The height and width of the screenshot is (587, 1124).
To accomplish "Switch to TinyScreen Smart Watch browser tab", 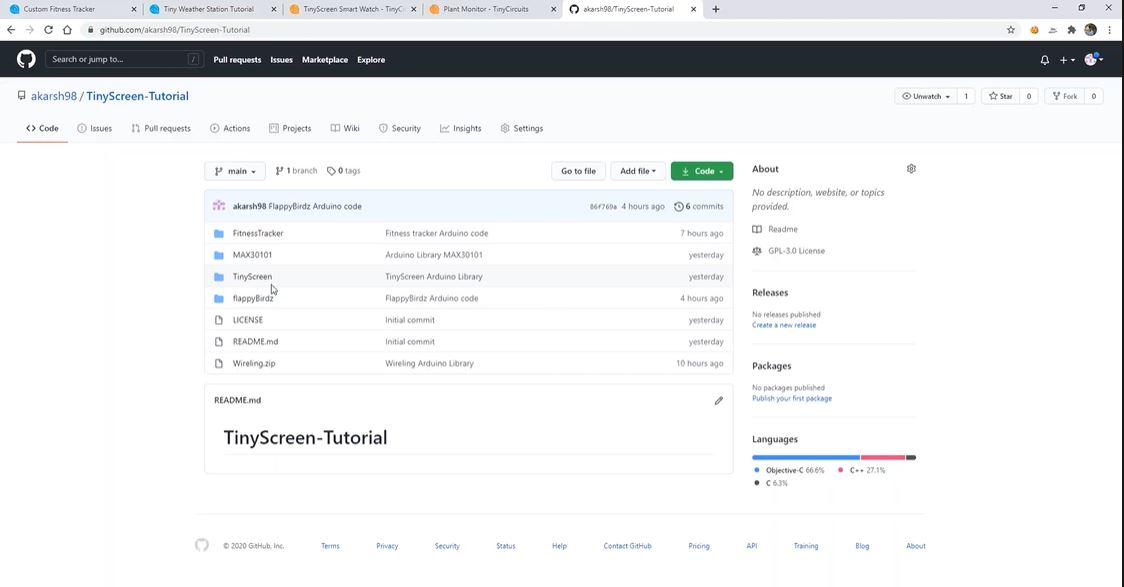I will pyautogui.click(x=353, y=9).
